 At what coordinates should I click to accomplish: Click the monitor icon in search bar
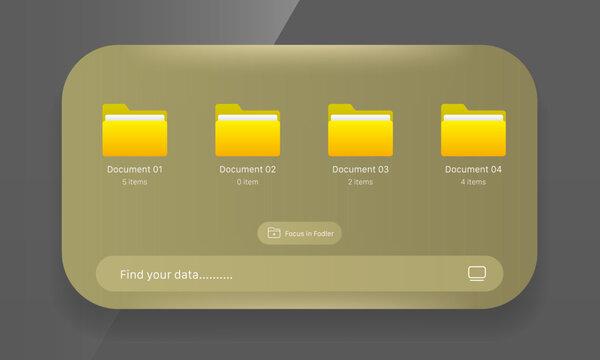click(x=477, y=274)
